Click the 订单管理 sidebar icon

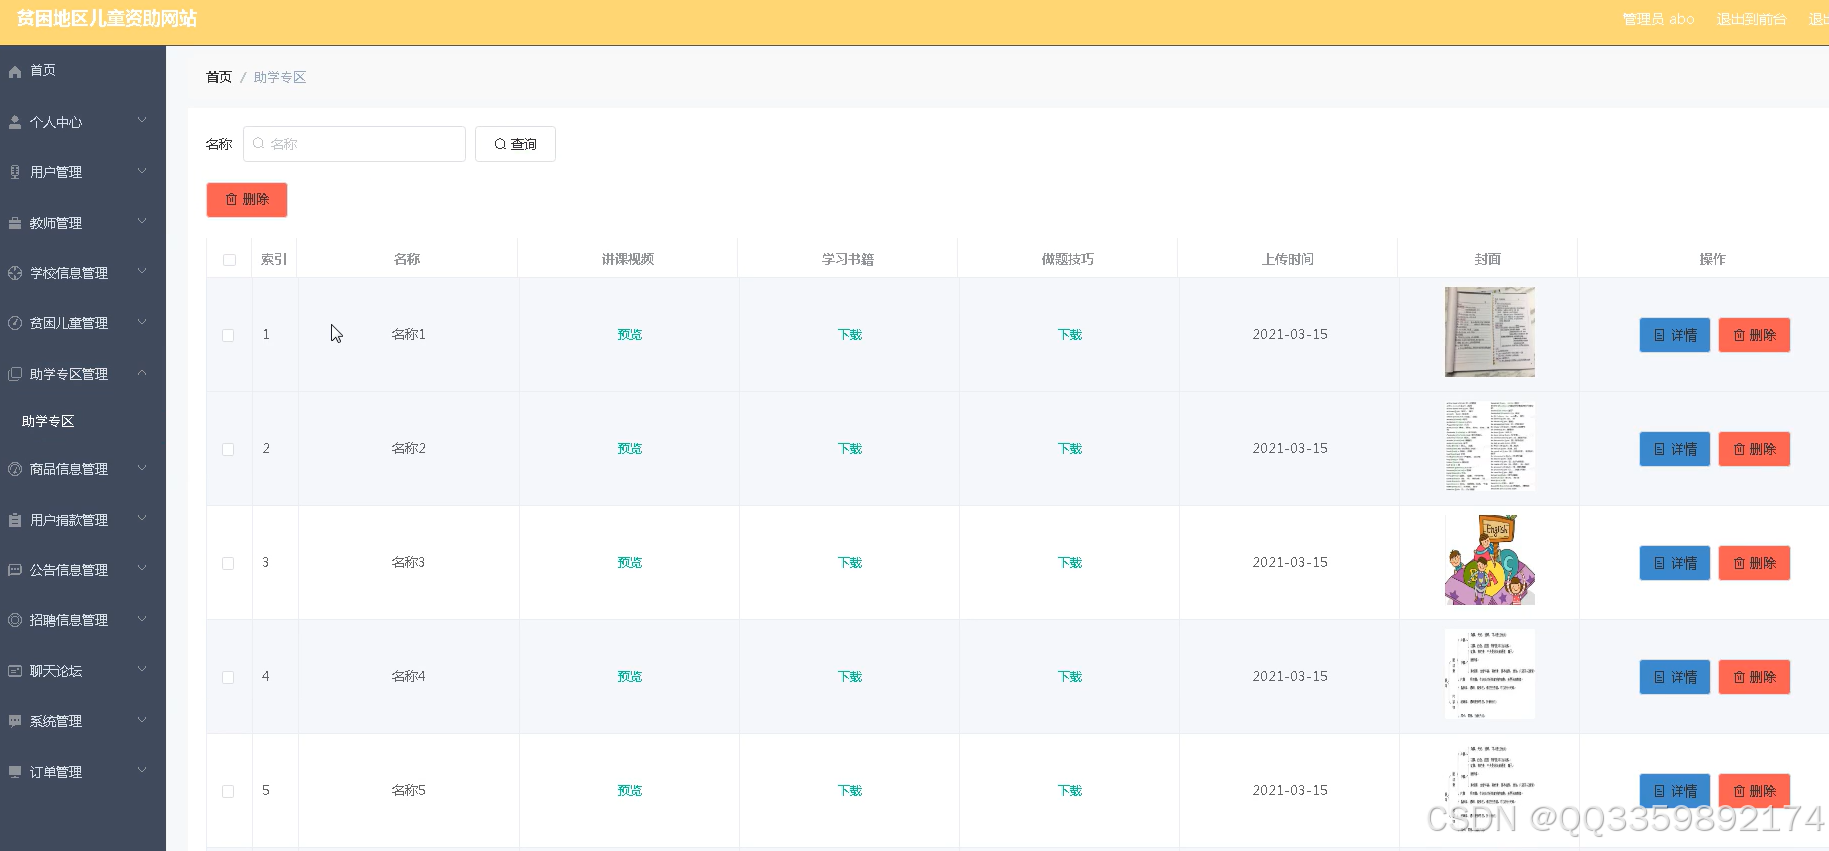[x=15, y=772]
